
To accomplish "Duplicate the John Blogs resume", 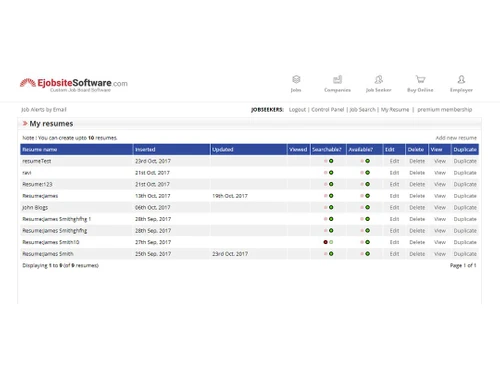I will coord(465,207).
